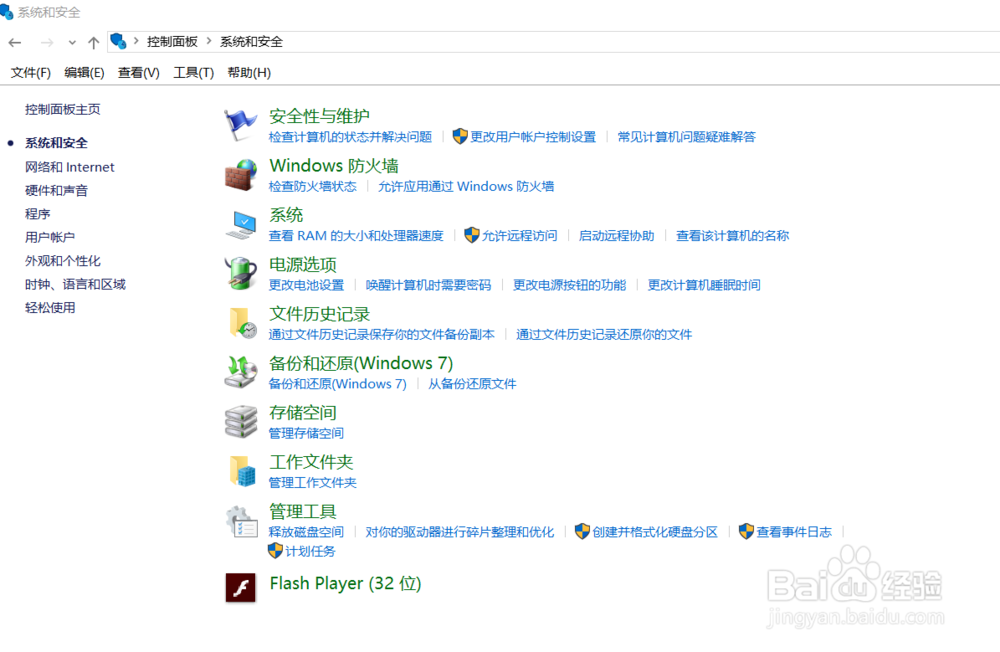Open 程序 category in sidebar
Image resolution: width=1000 pixels, height=652 pixels.
[38, 214]
